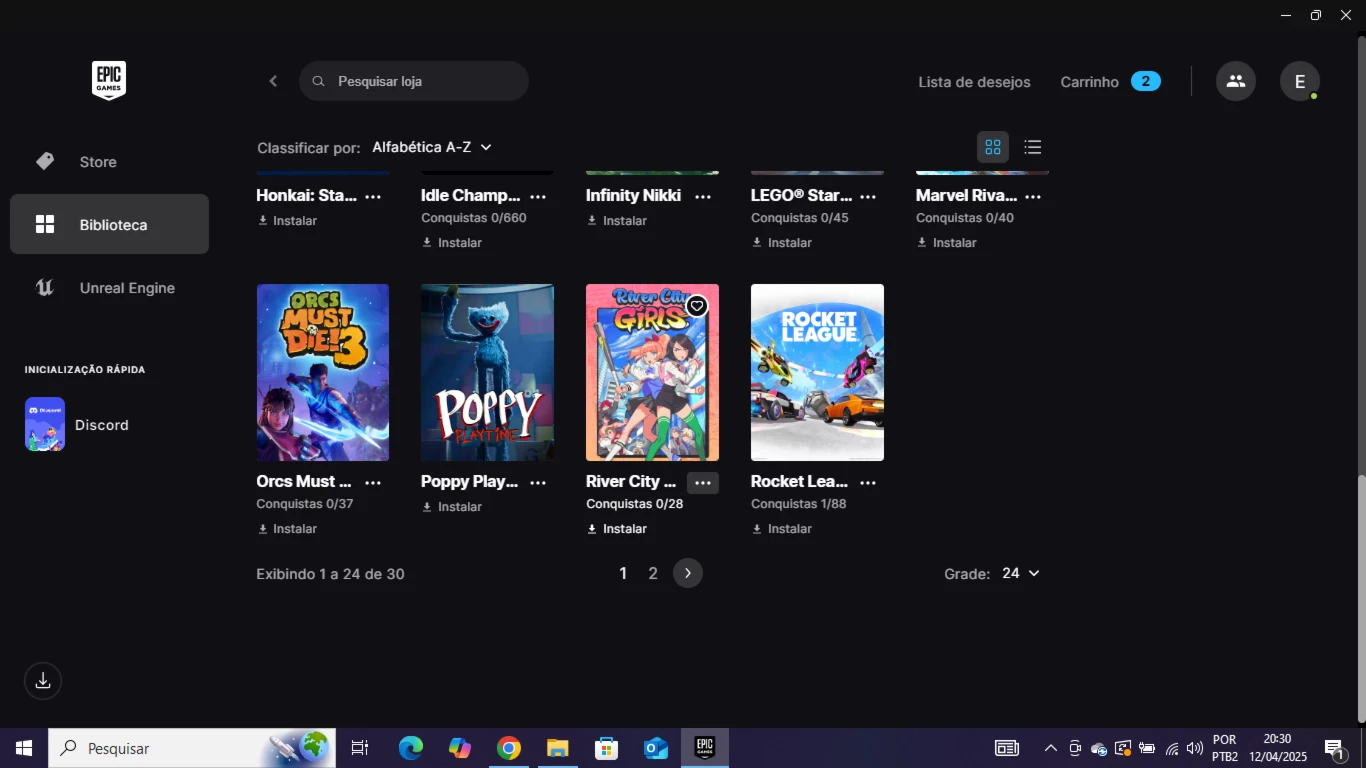Open options menu for Idle Champions
The height and width of the screenshot is (768, 1366).
coord(538,197)
